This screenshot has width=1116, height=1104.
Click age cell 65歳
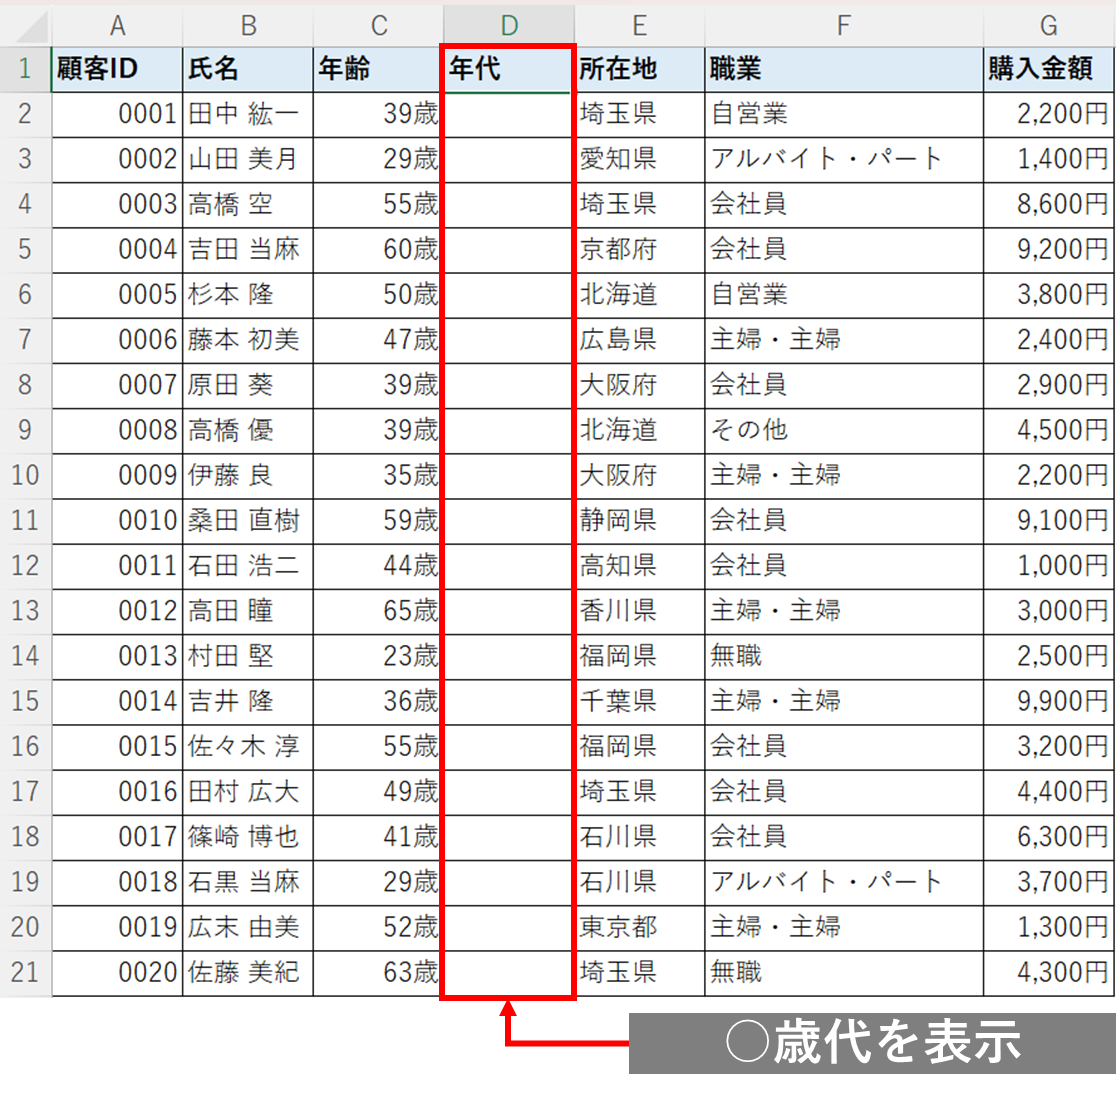pos(377,611)
